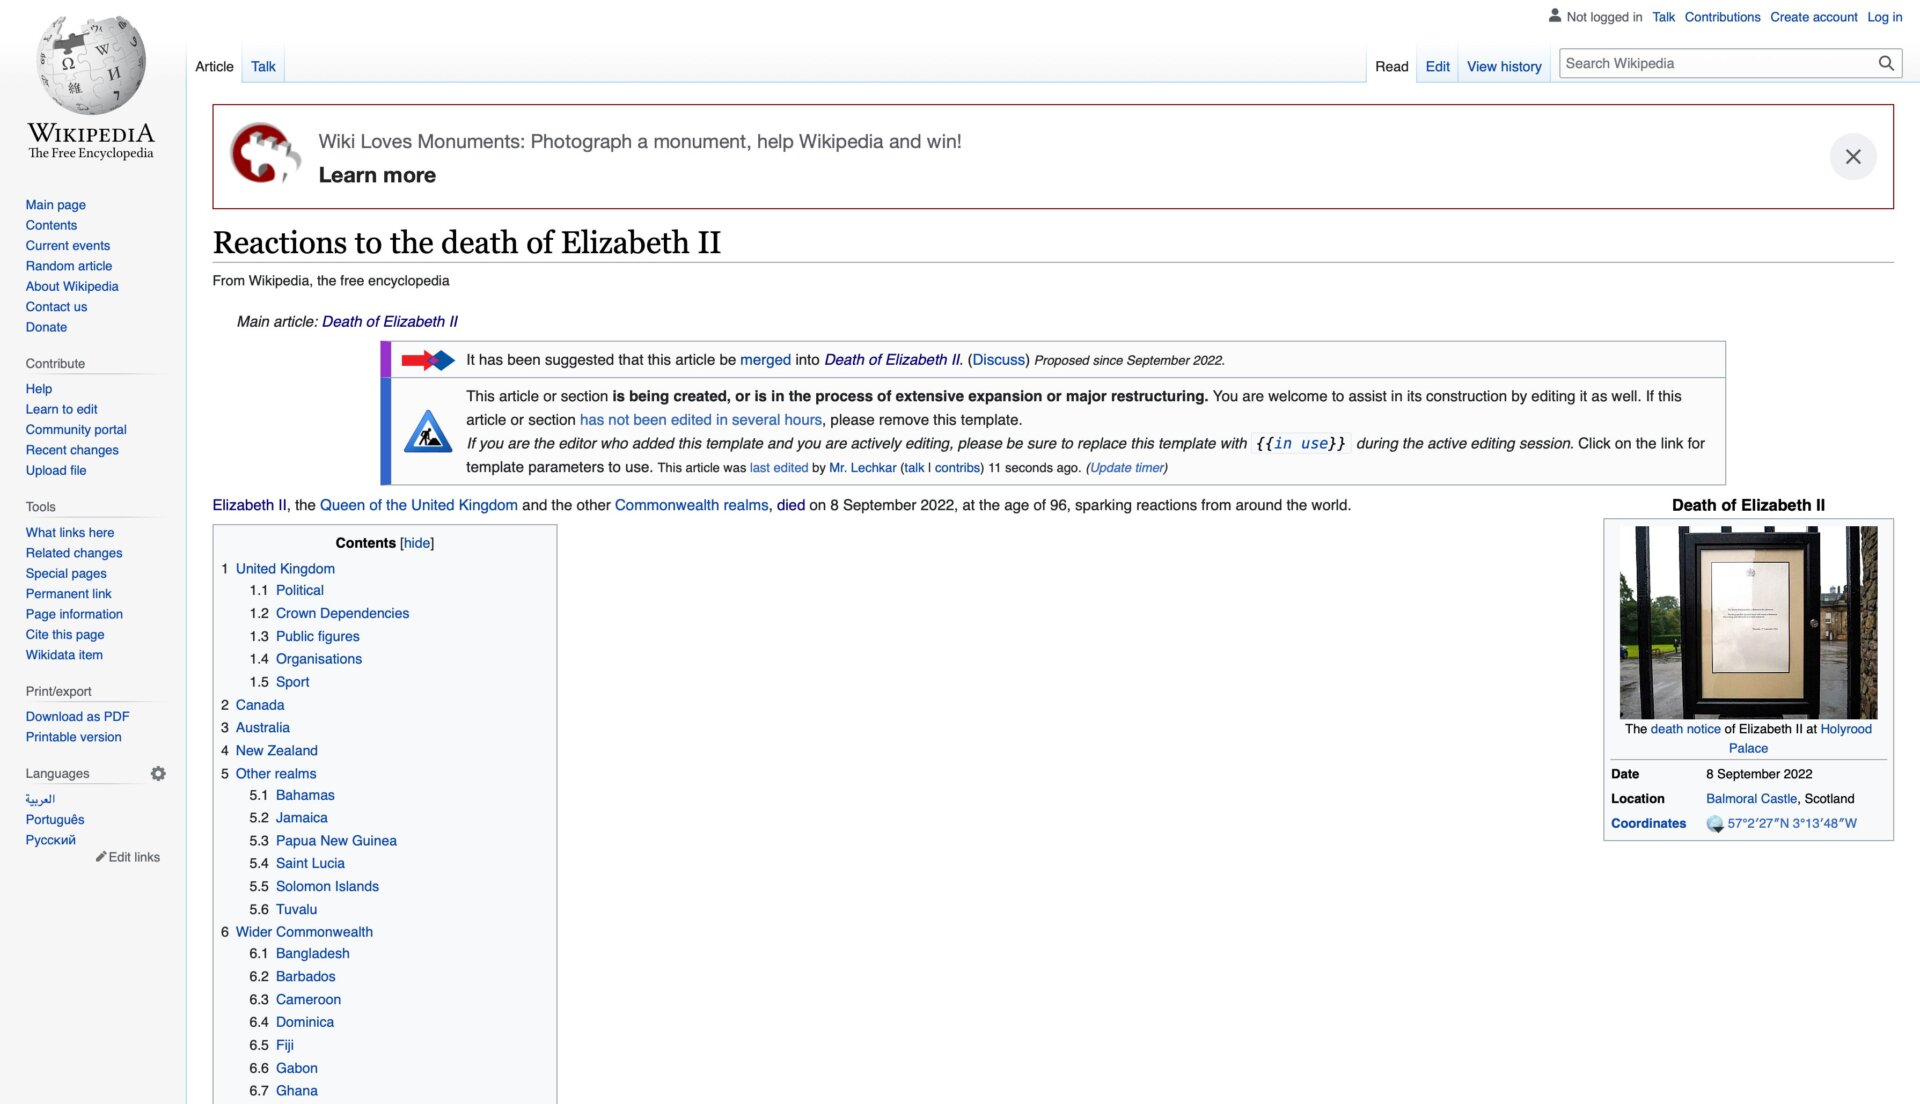Open the View history tab

1504,66
